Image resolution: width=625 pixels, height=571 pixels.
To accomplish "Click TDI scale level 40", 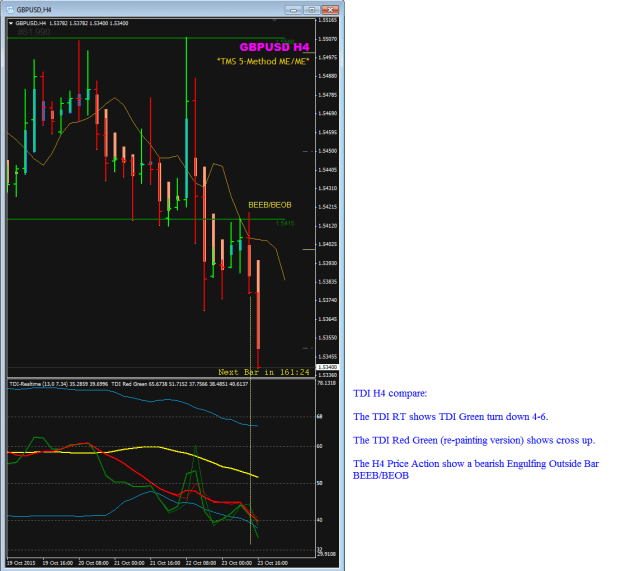I will pos(320,520).
